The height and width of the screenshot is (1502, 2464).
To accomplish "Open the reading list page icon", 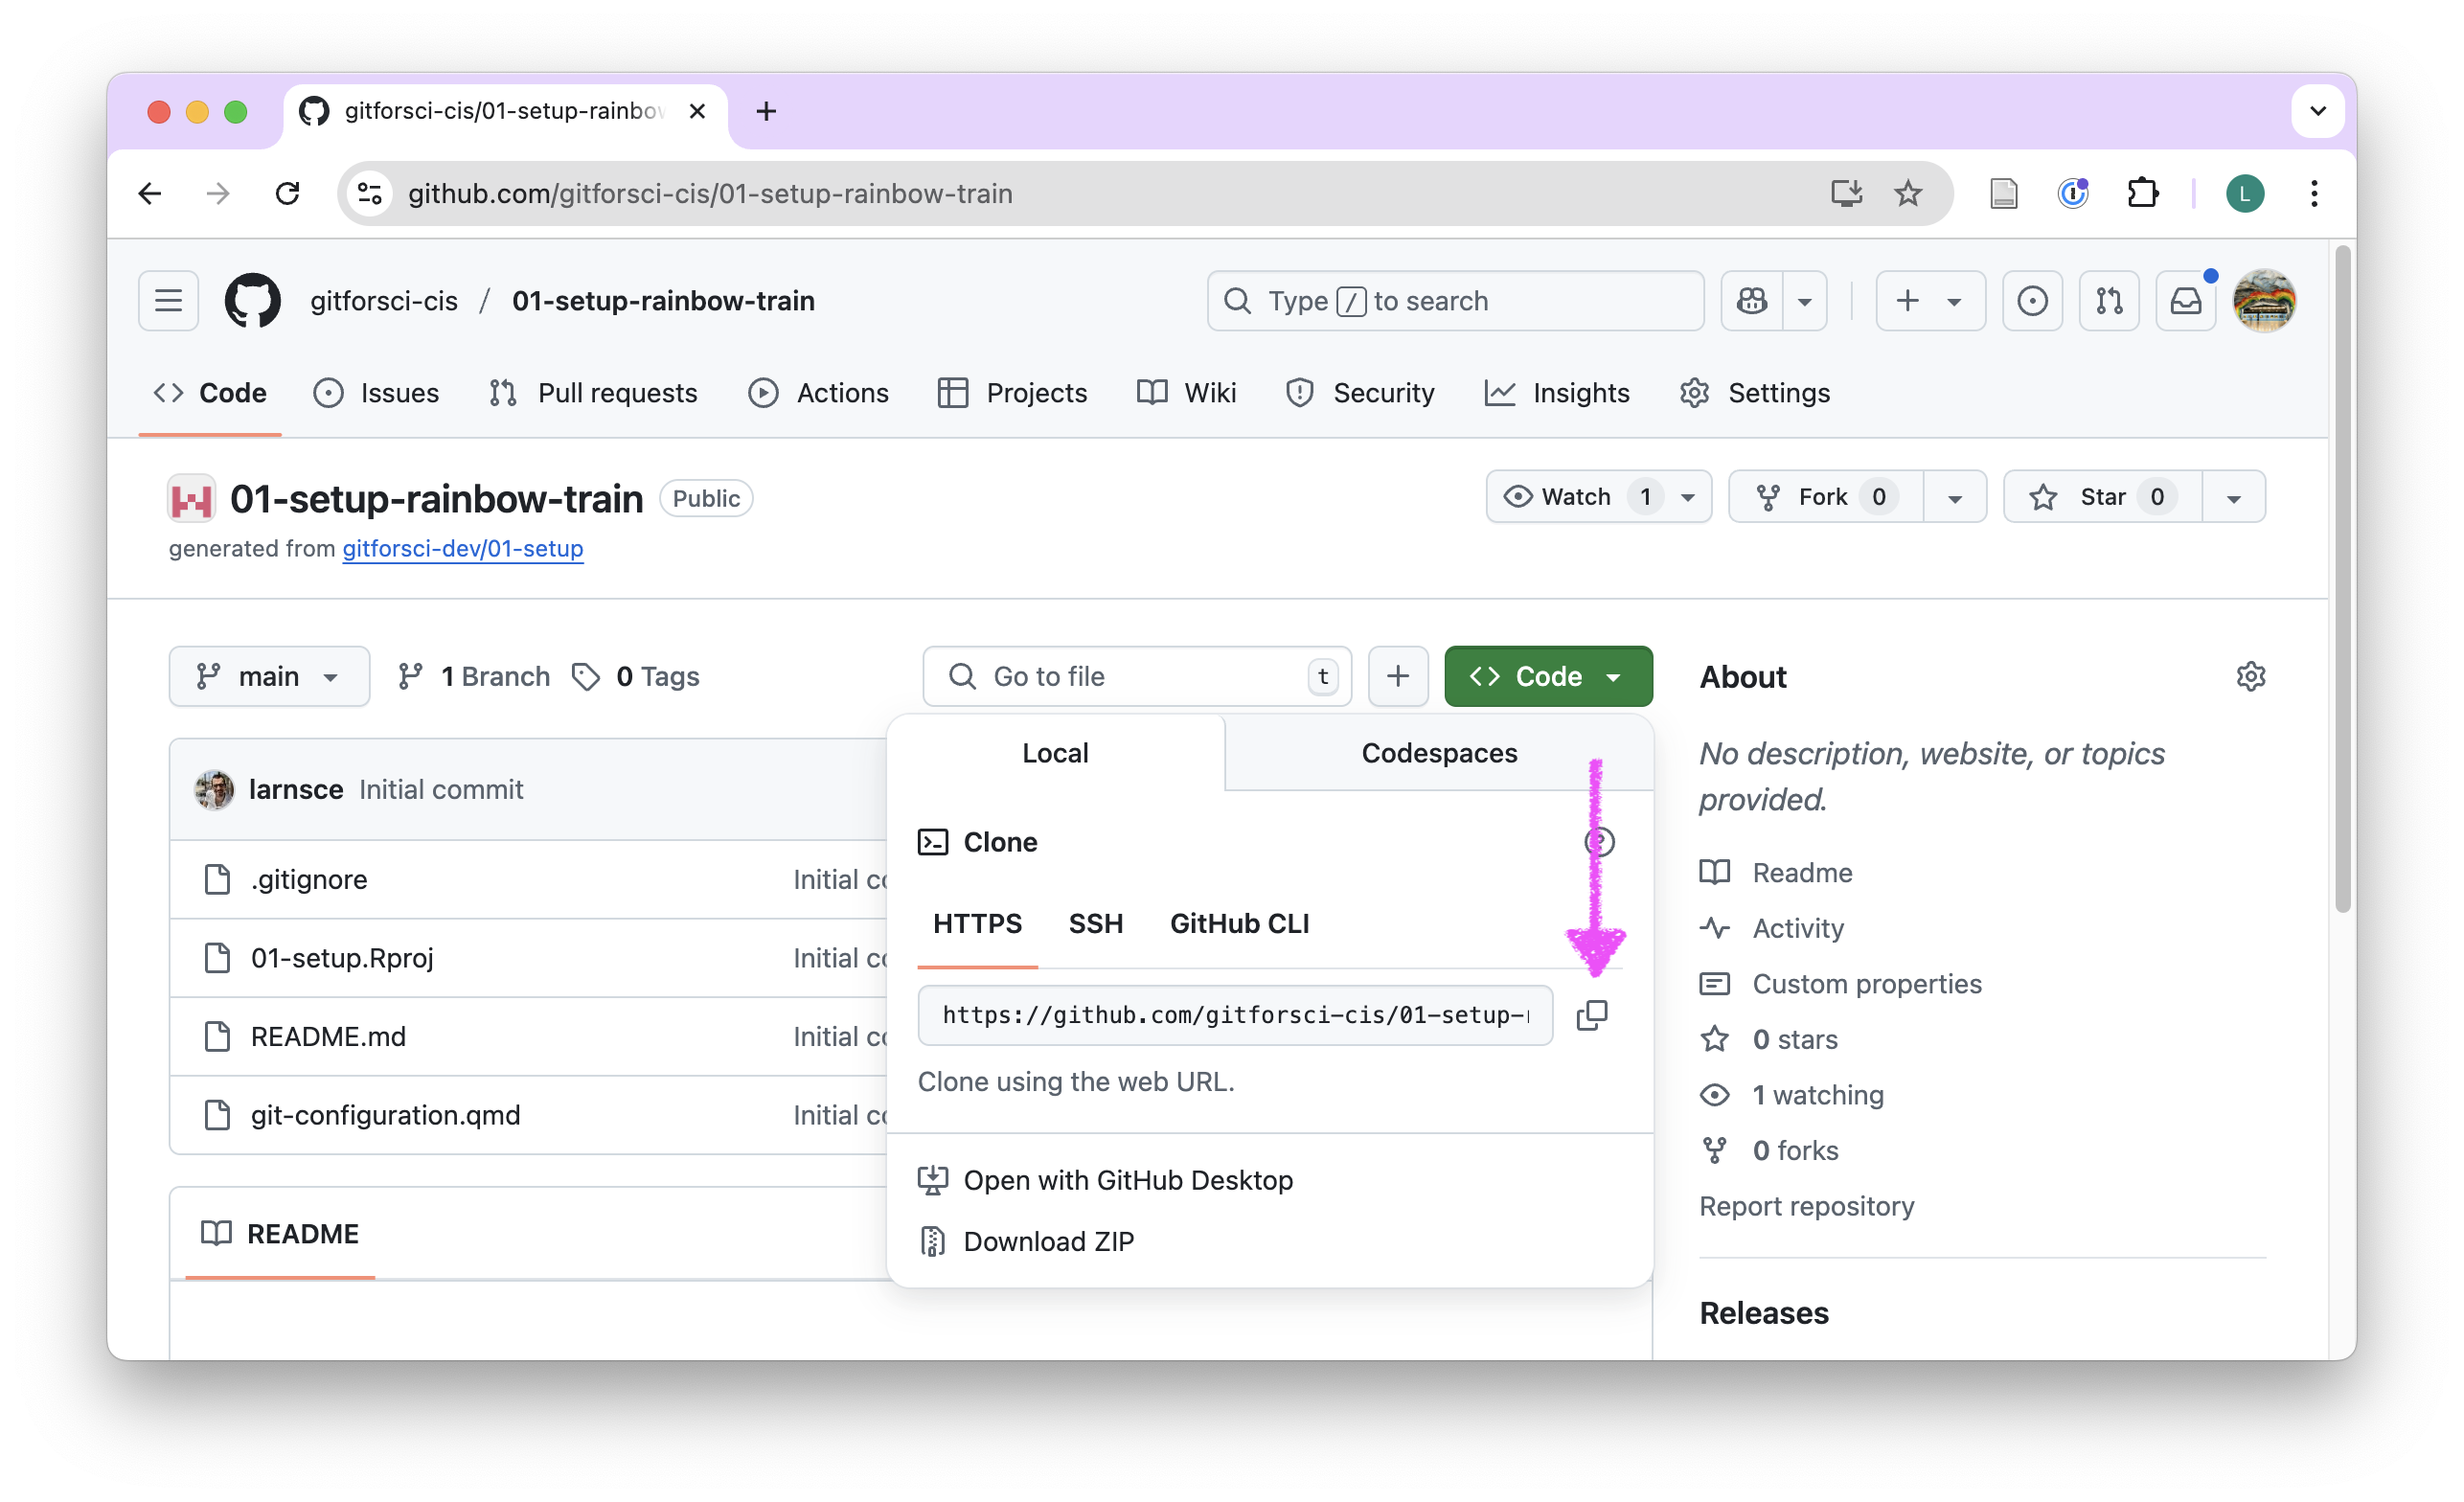I will 2003,193.
